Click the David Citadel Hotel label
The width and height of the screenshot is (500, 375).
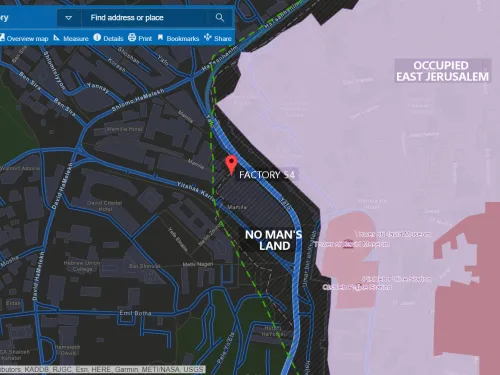click(105, 206)
